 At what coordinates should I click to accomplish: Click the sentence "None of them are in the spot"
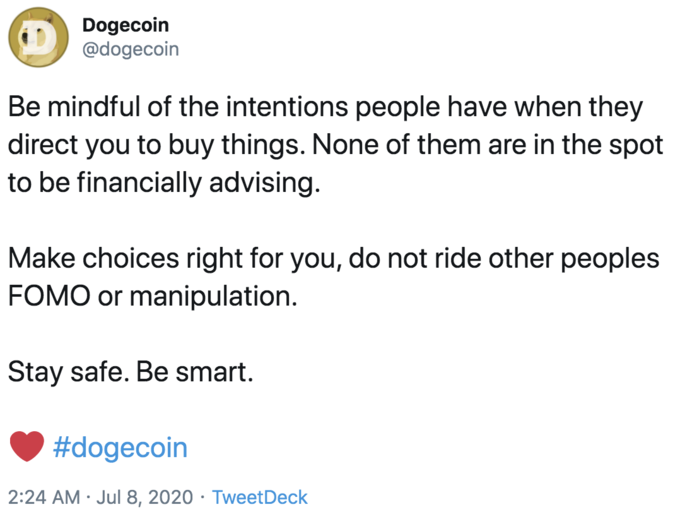point(487,145)
